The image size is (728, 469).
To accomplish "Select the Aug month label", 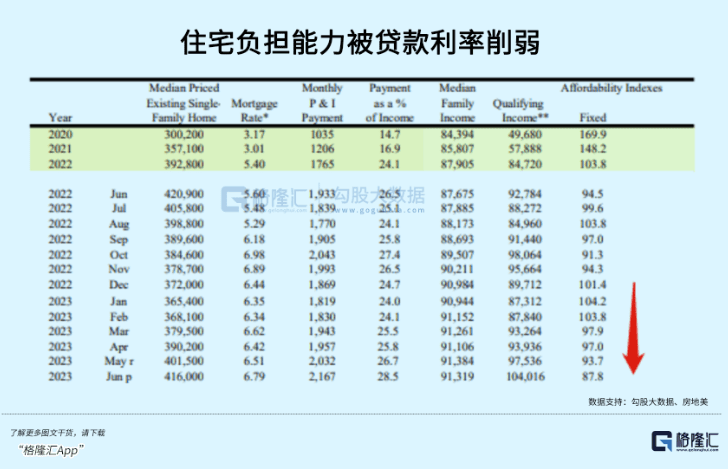I will pos(119,224).
